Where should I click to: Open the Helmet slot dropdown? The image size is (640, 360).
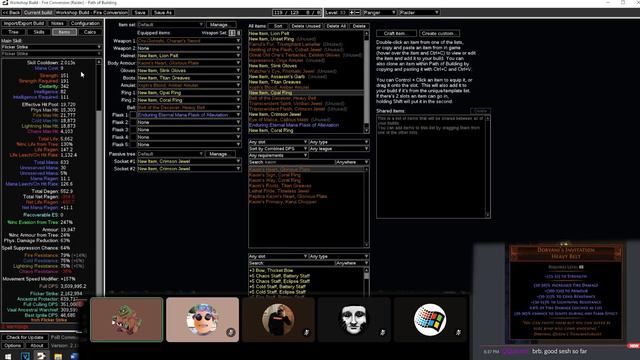189,56
